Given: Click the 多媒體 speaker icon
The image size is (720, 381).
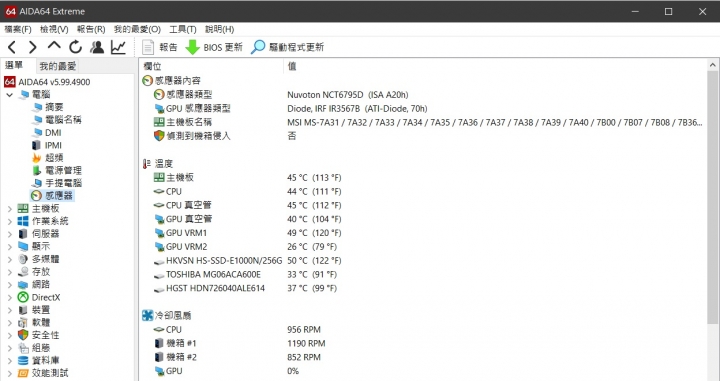Looking at the screenshot, I should [x=23, y=259].
